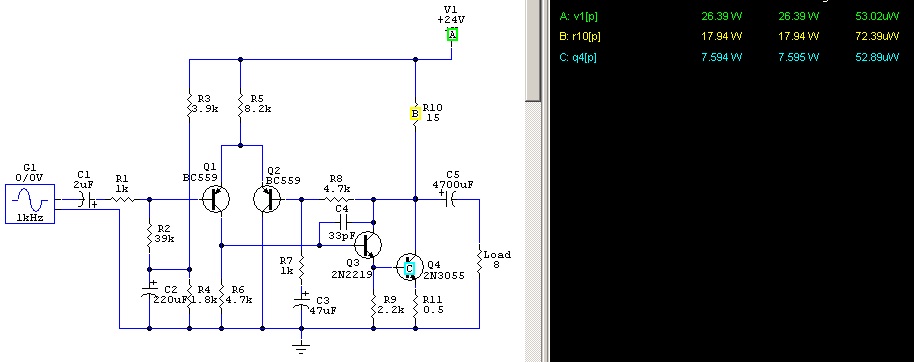Screen dimensions: 914x362
Task: Click the 'C: q4[p]' measurement row label
Action: (578, 57)
